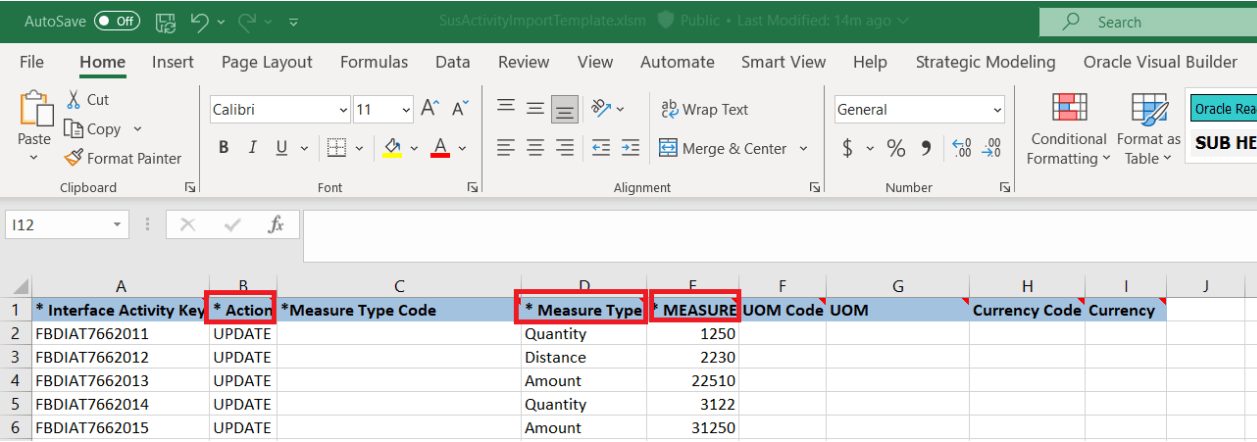Apply Comma Style icon

point(926,148)
